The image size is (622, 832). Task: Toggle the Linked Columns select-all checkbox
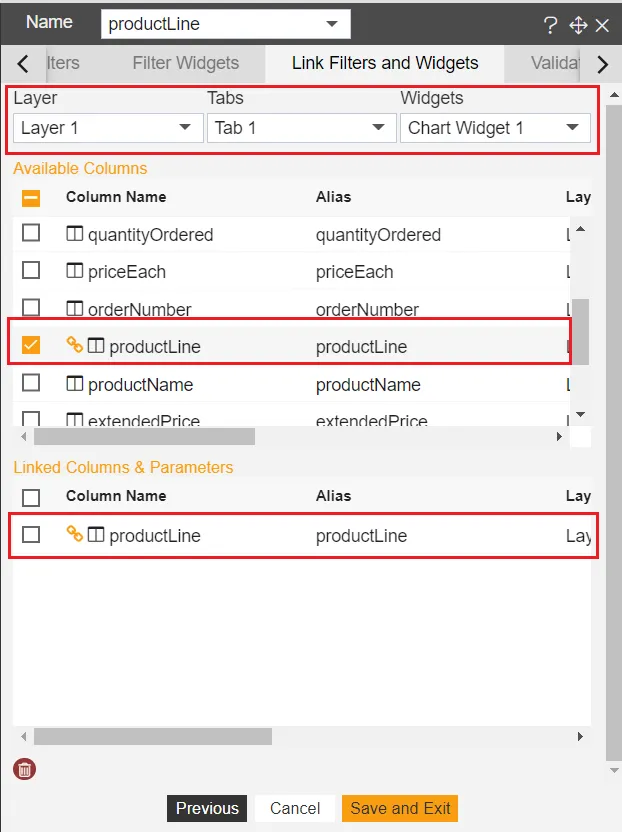click(x=31, y=498)
